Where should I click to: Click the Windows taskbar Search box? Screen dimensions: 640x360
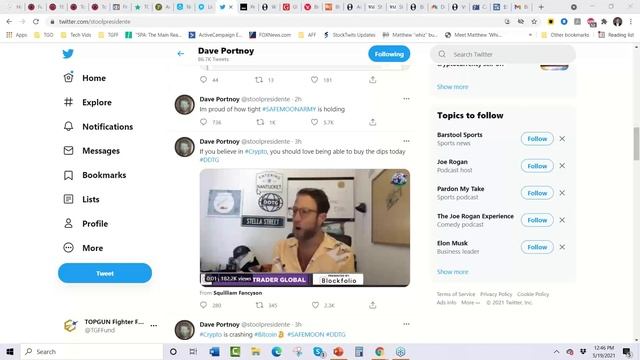pyautogui.click(x=92, y=351)
